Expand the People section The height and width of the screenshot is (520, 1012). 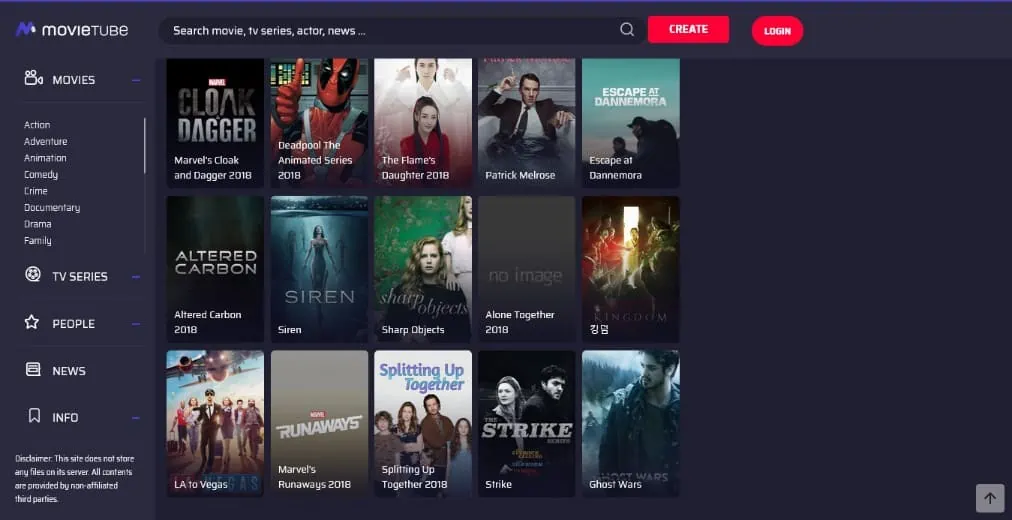point(136,324)
